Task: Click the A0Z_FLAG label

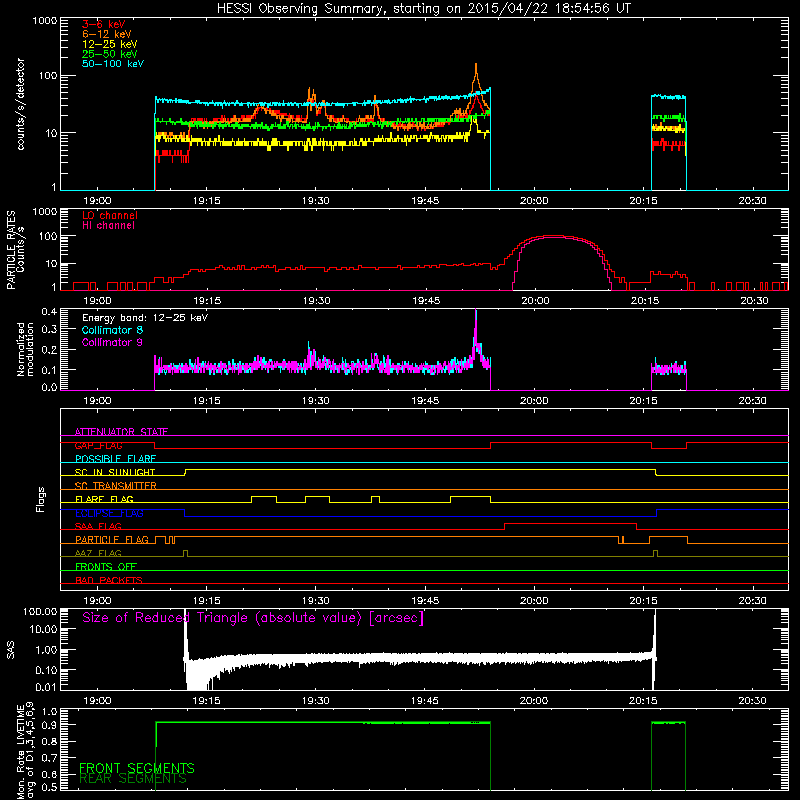Action: coord(98,554)
